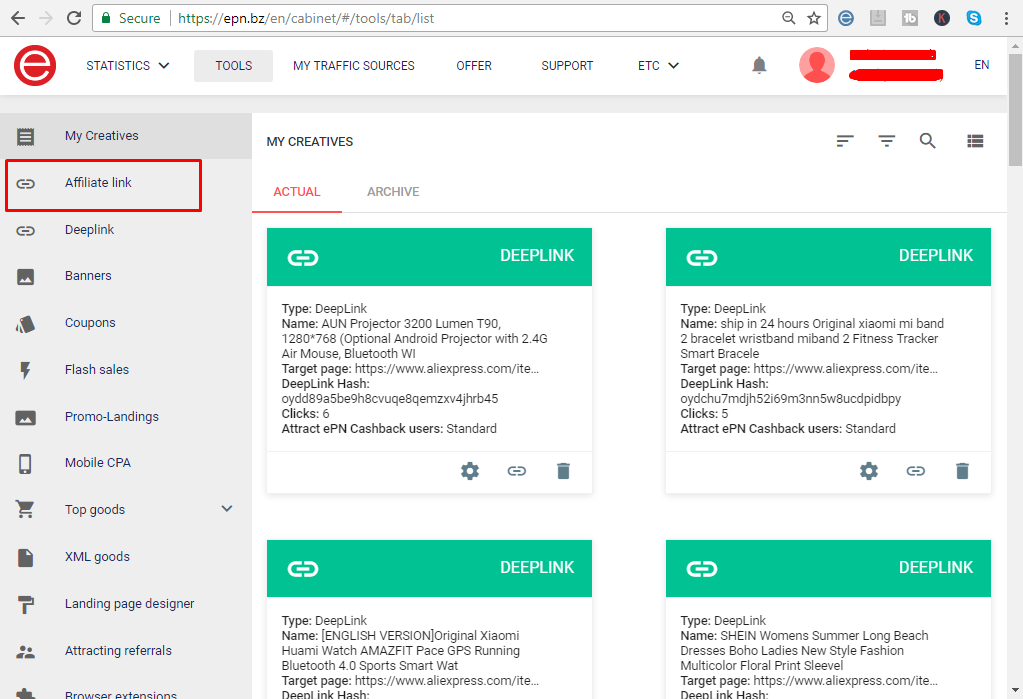Expand the Statistics dropdown menu
Image resolution: width=1023 pixels, height=699 pixels.
(x=128, y=66)
